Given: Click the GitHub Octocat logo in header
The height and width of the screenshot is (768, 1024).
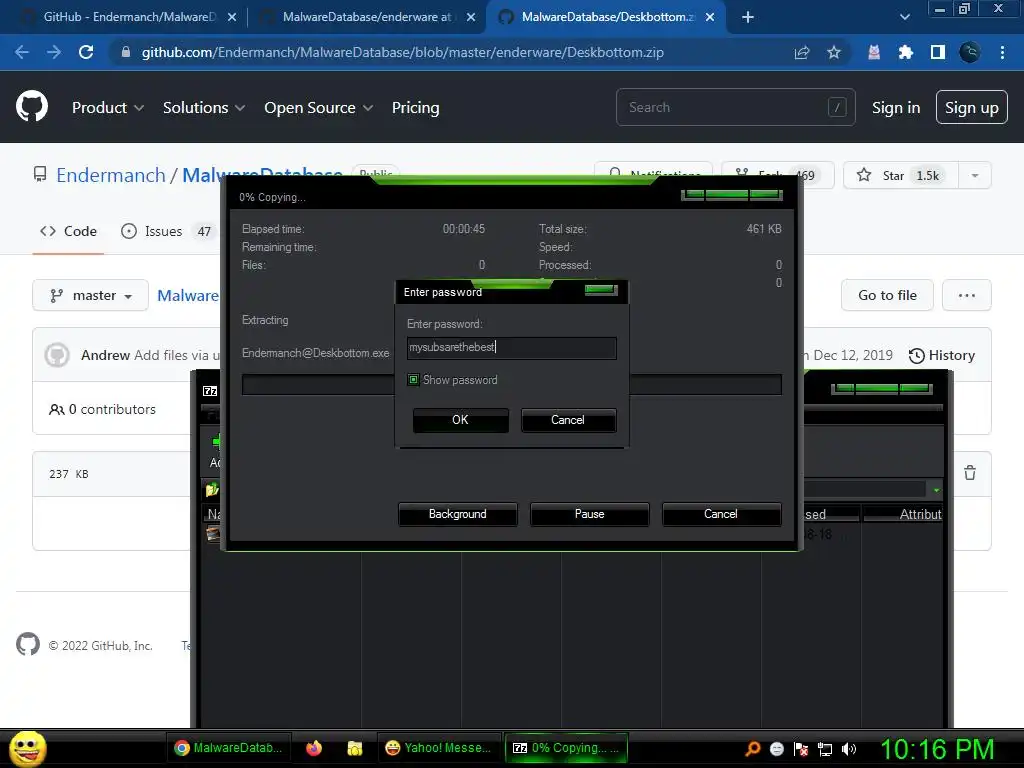Looking at the screenshot, I should pyautogui.click(x=31, y=107).
